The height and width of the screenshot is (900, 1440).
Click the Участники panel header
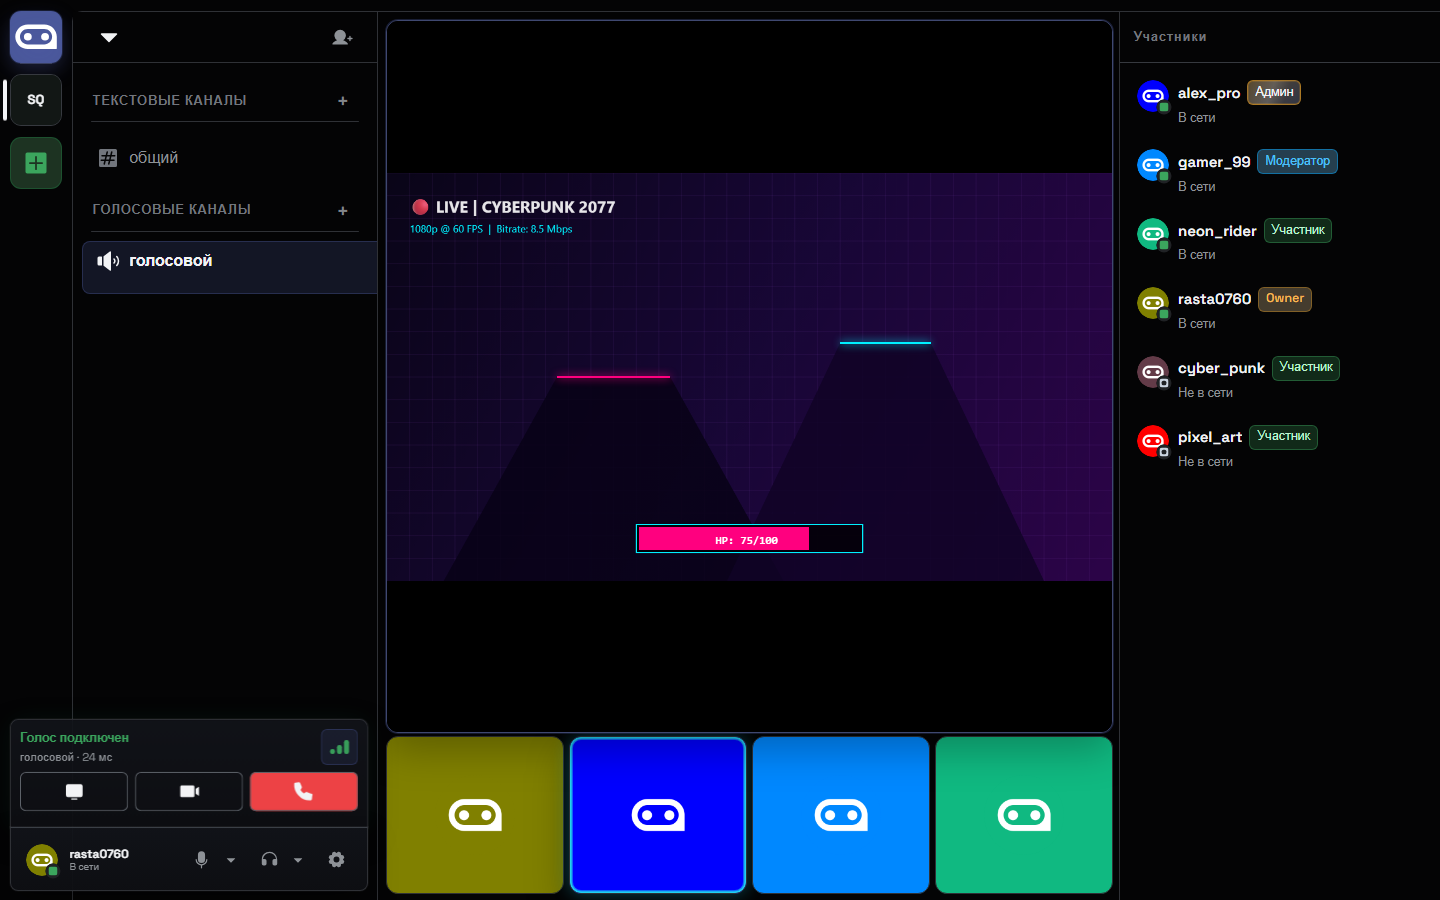point(1170,36)
